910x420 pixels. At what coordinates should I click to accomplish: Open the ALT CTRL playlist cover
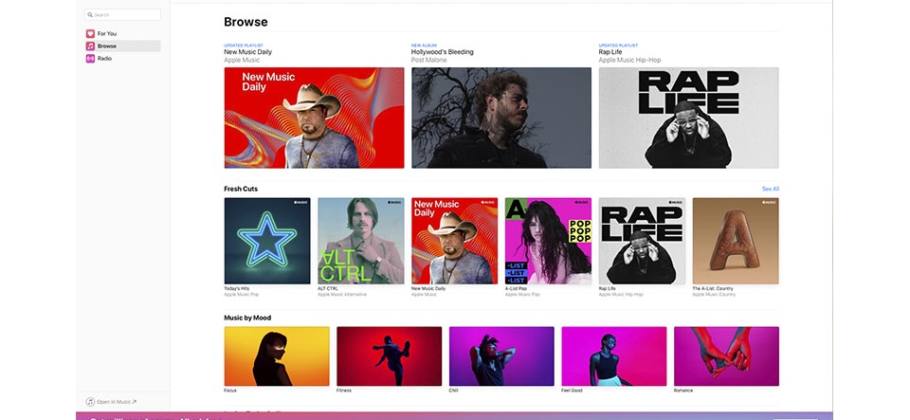pos(361,241)
